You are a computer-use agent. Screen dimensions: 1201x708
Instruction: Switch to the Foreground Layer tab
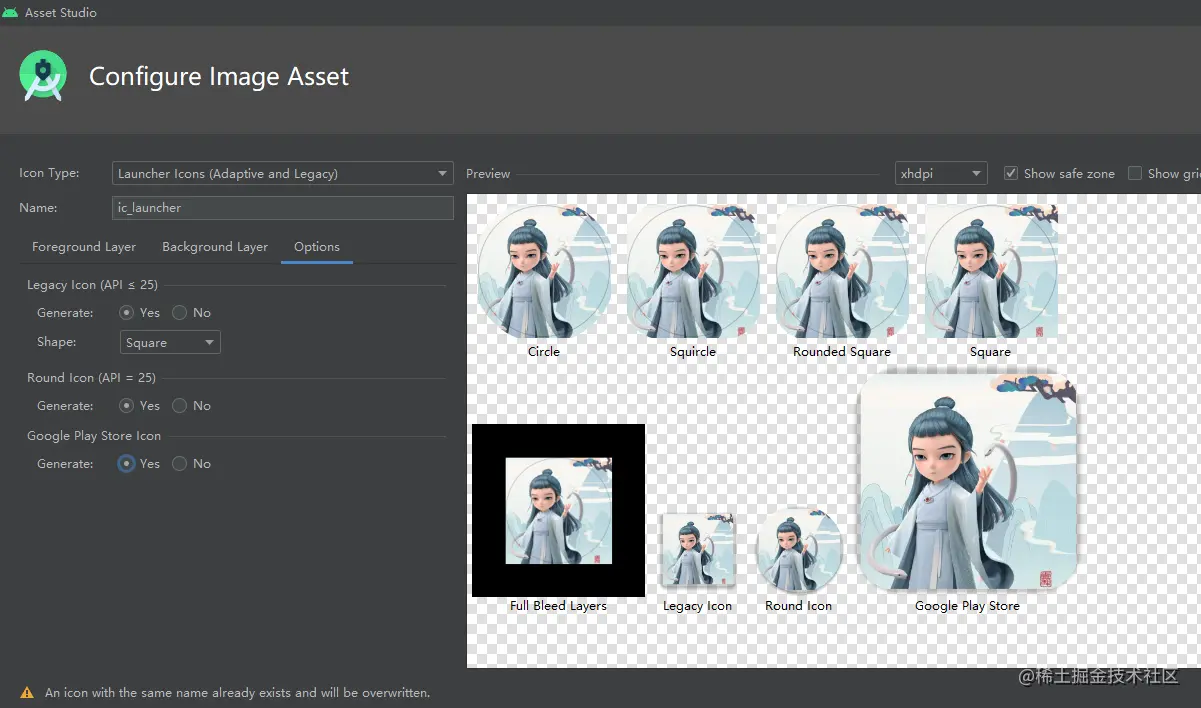(x=84, y=247)
